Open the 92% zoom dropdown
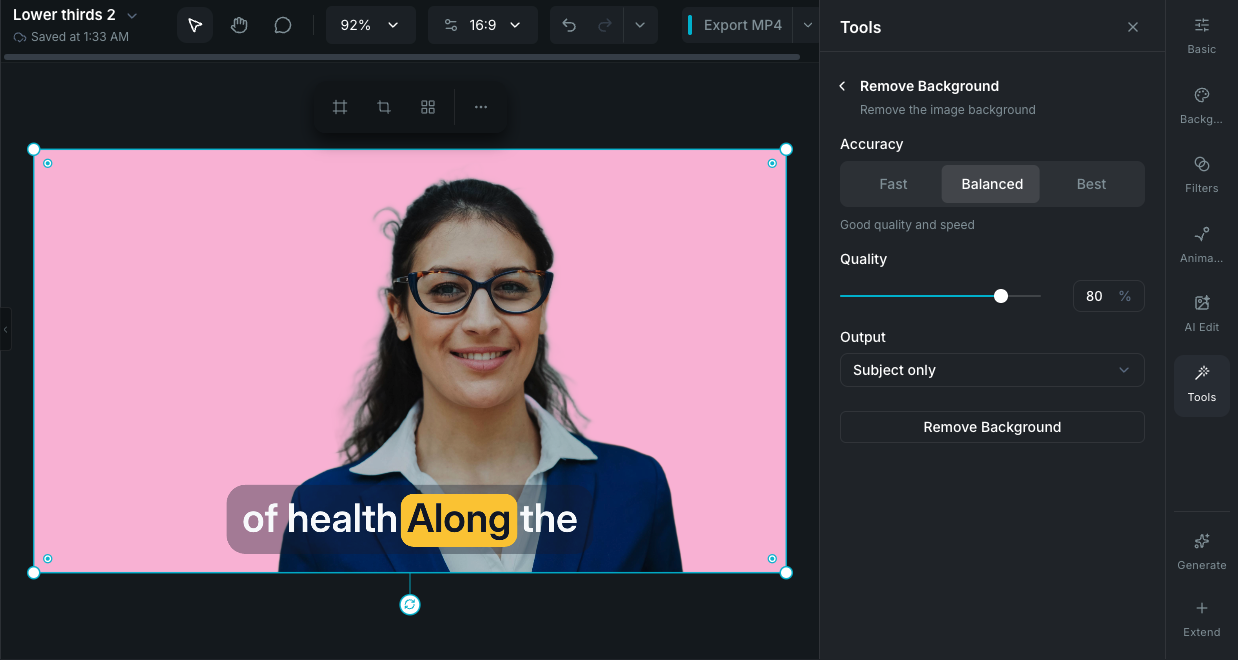 click(x=370, y=25)
